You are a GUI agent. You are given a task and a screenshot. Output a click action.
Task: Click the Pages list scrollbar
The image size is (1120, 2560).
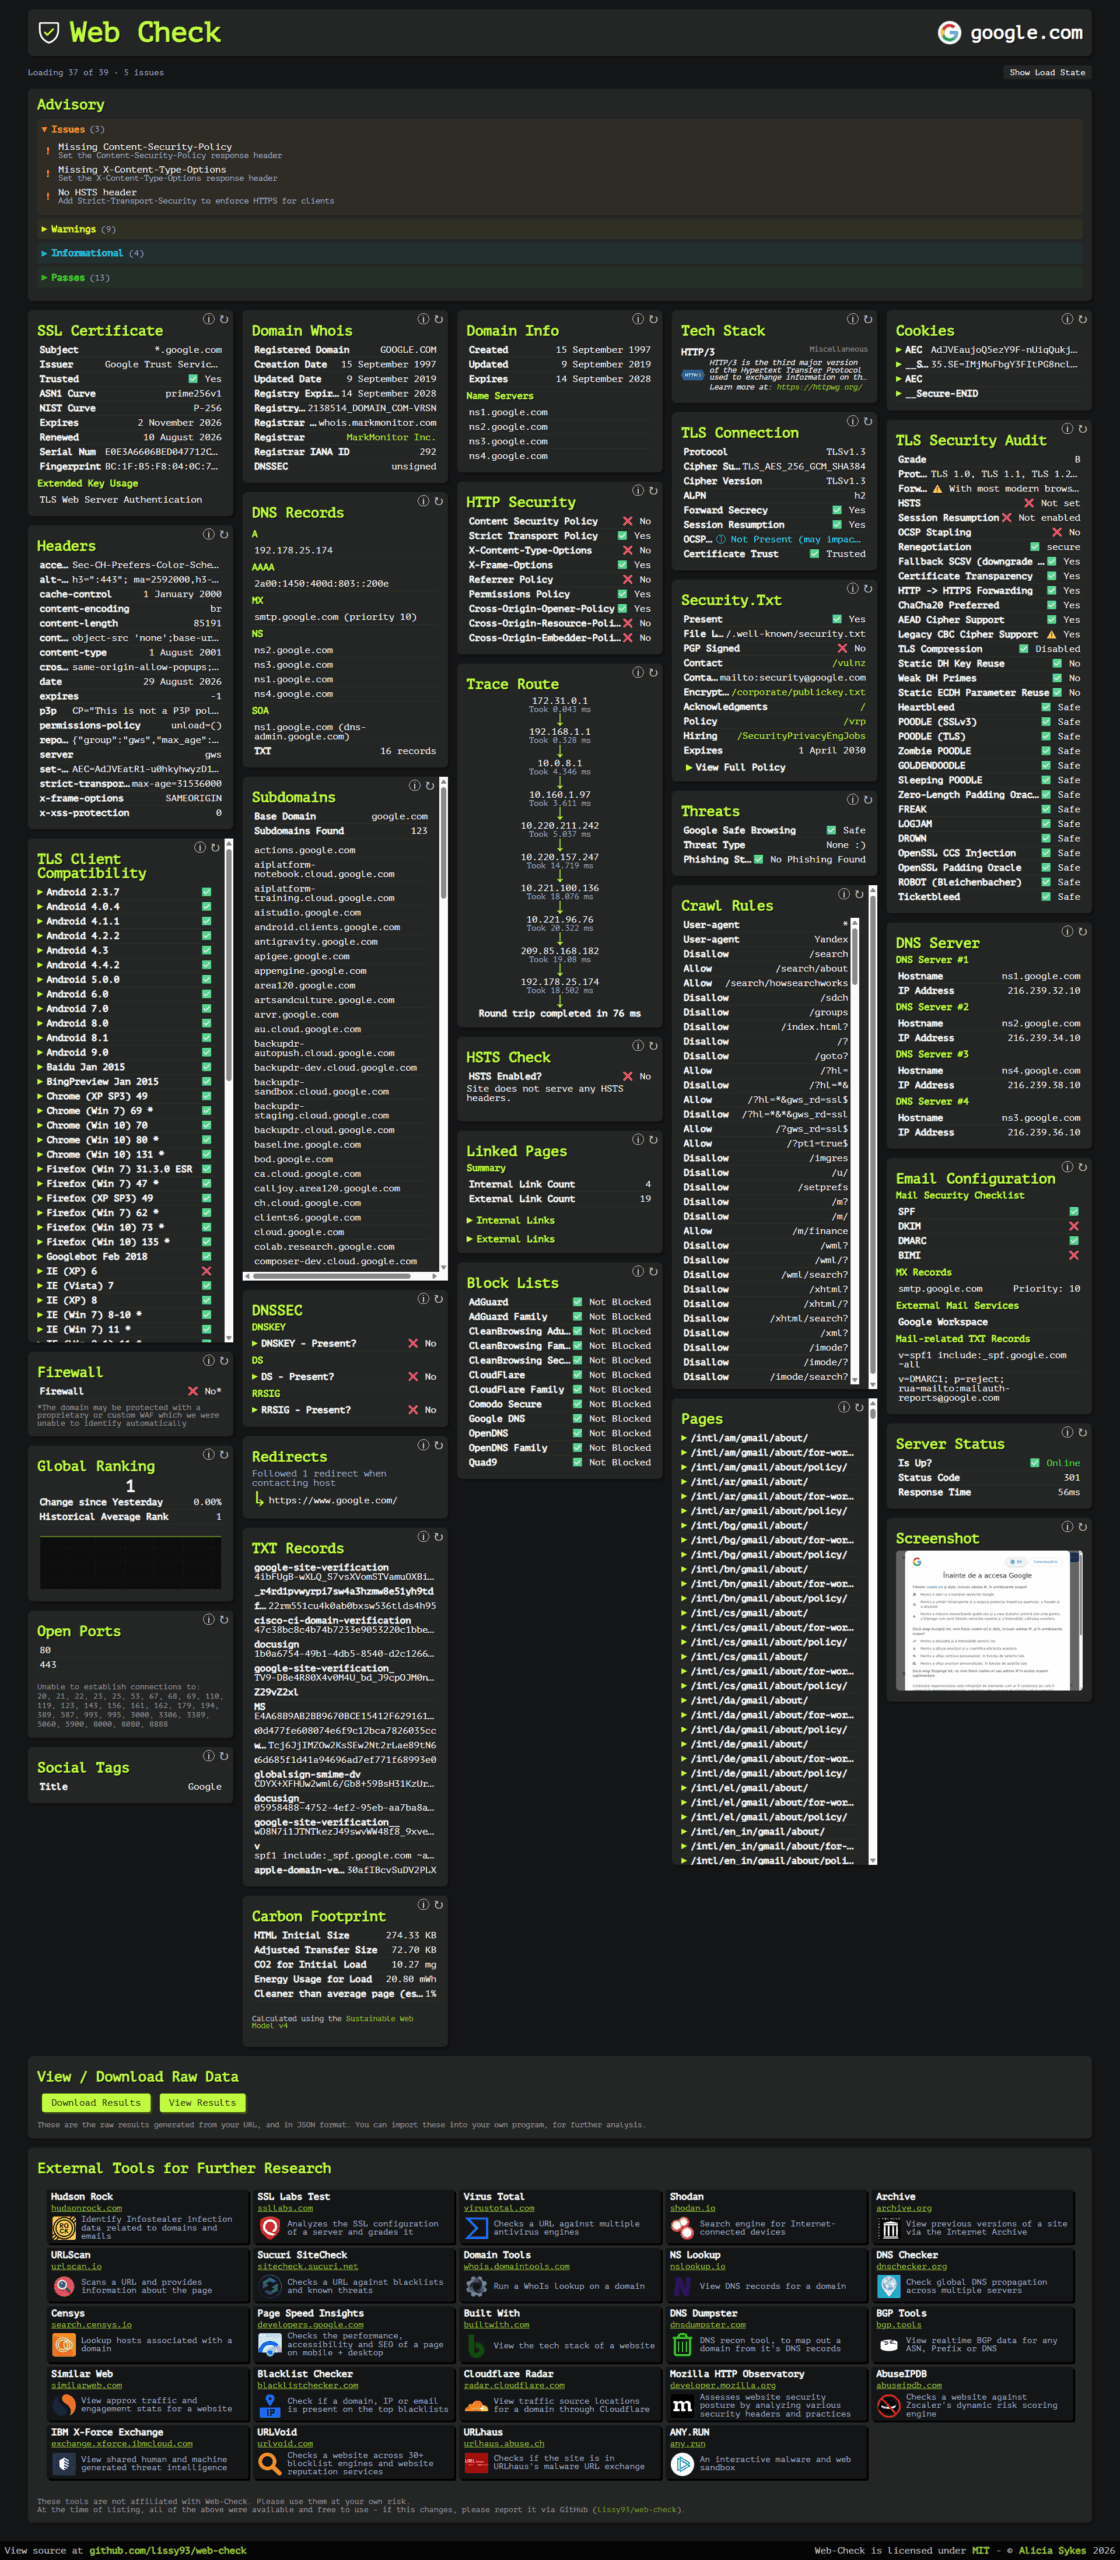873,1632
